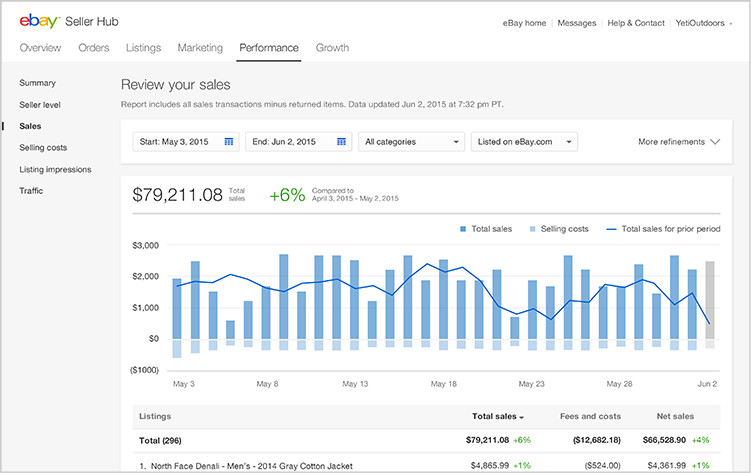Expand More refinements
This screenshot has height=473, width=751.
click(678, 142)
